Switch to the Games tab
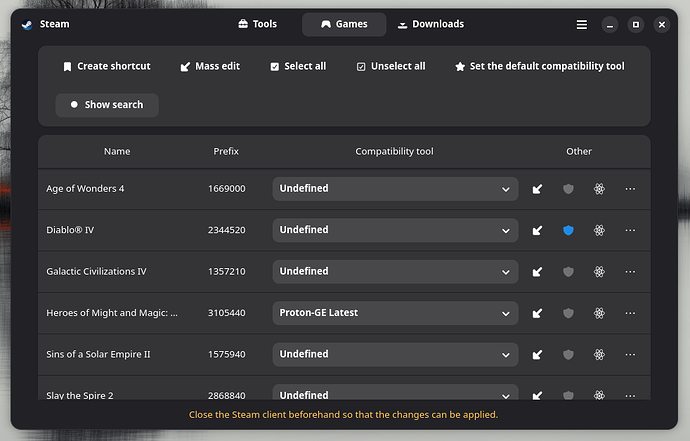 344,24
